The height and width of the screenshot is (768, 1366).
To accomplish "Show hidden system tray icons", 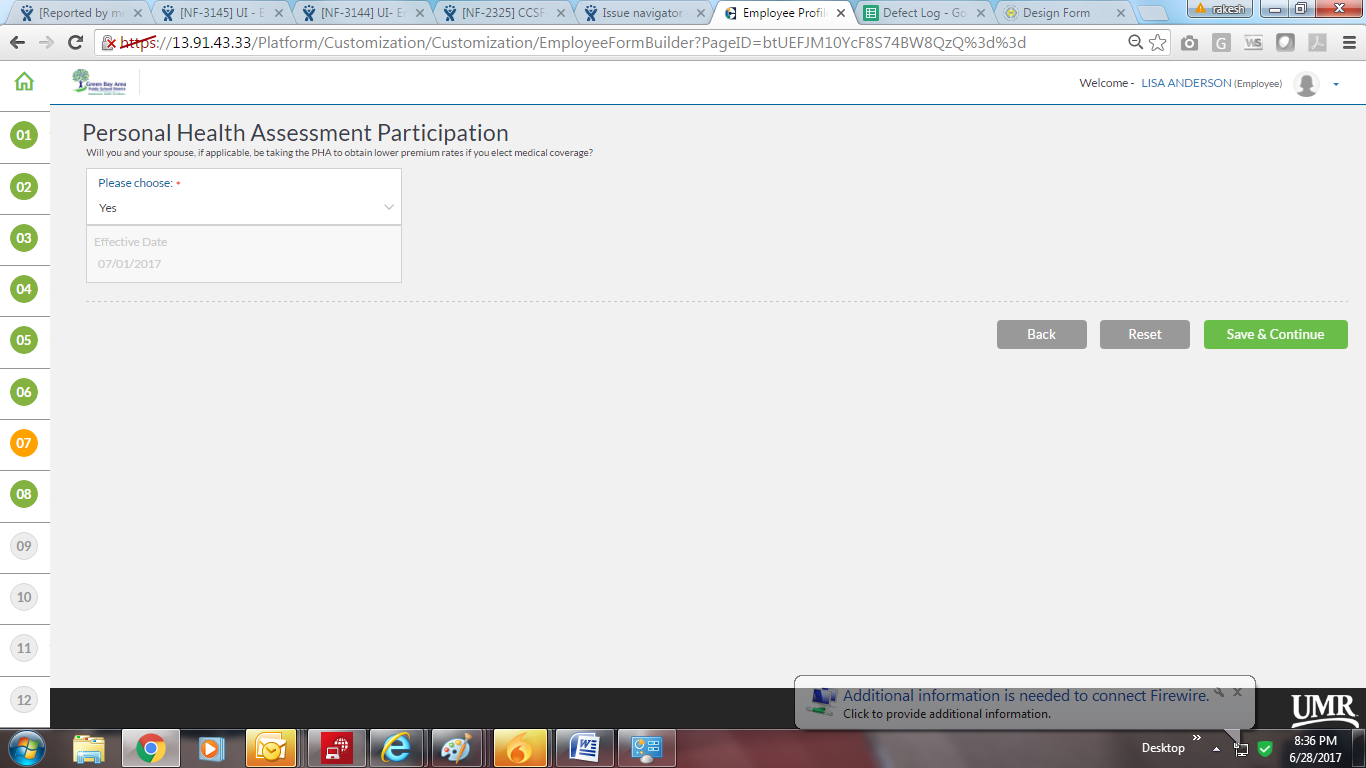I will point(1216,748).
